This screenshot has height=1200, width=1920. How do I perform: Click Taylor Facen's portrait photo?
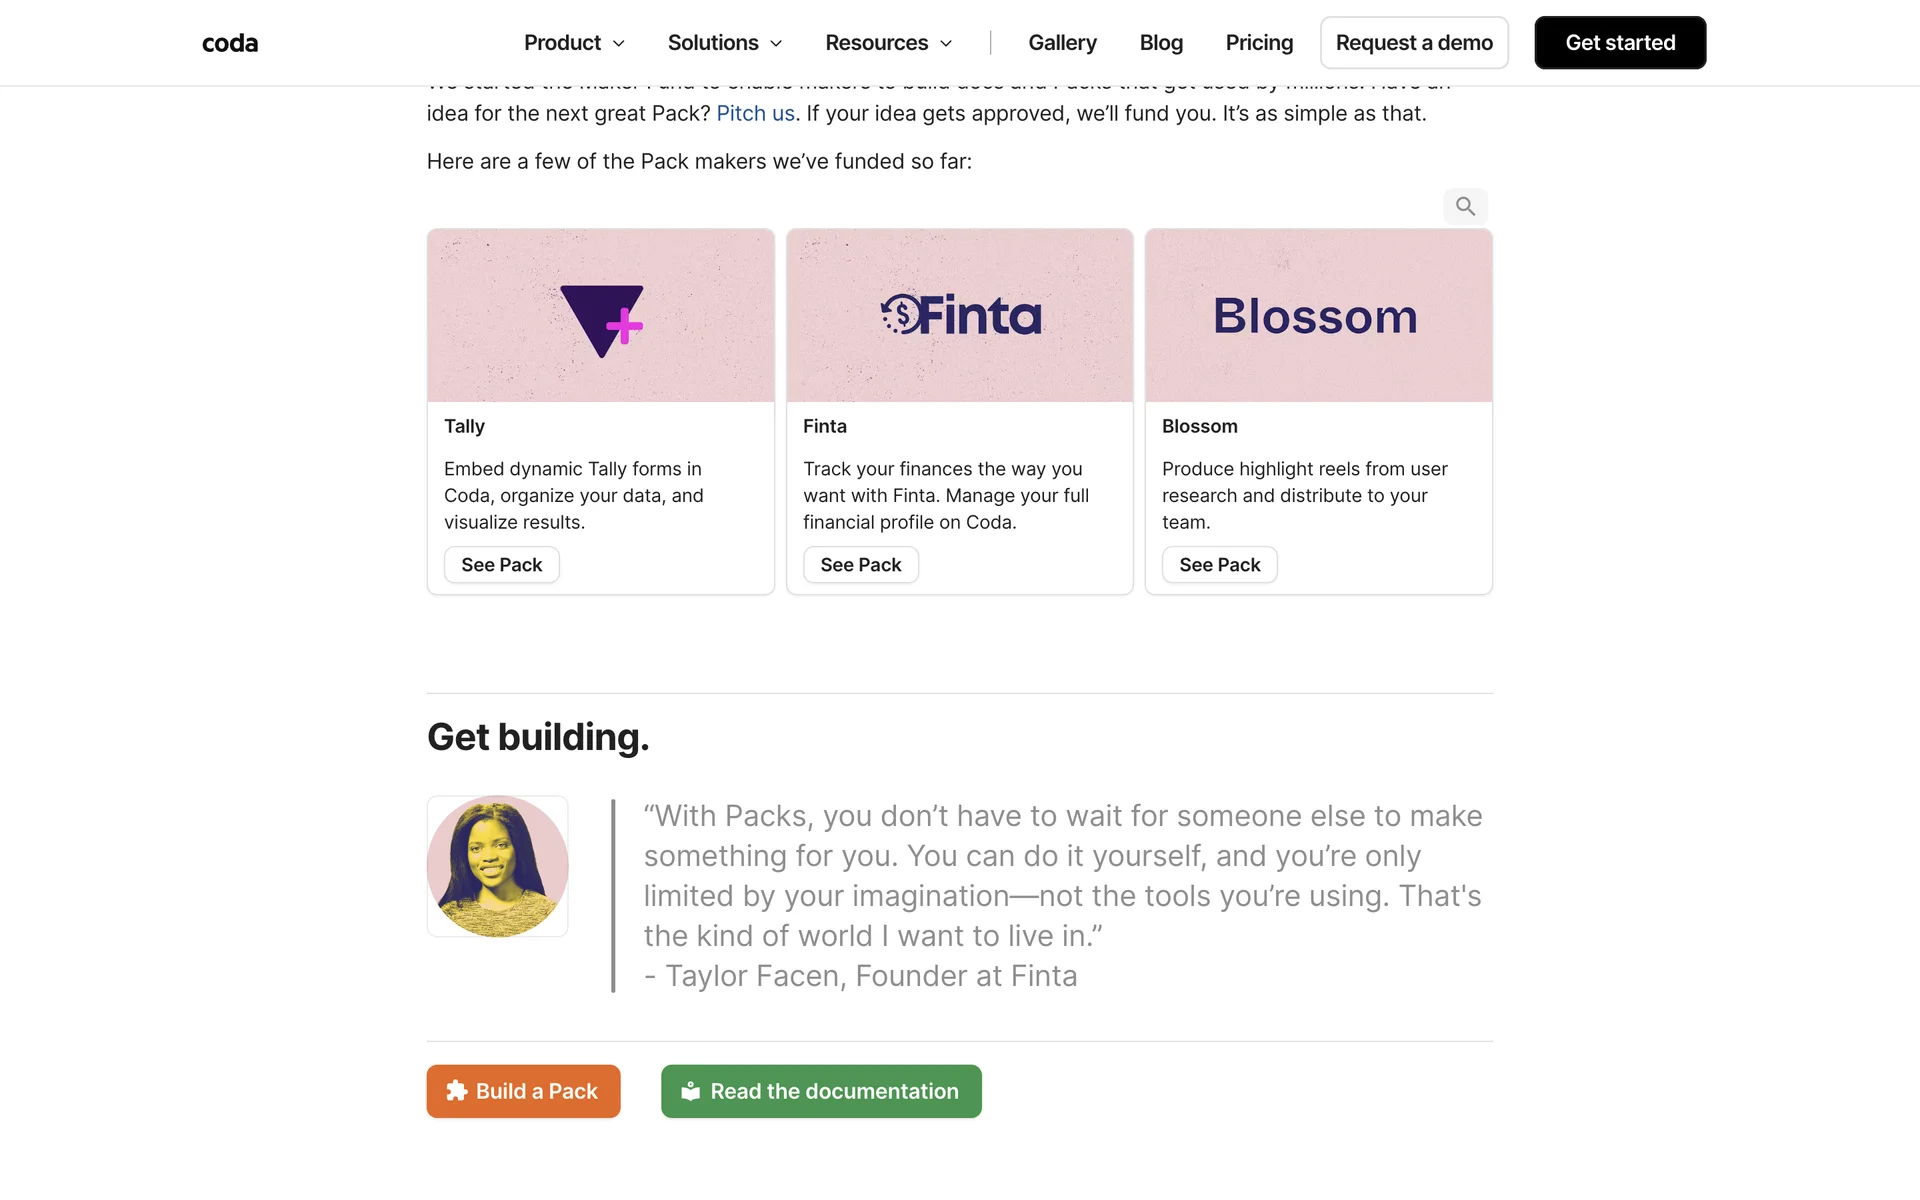pos(498,866)
